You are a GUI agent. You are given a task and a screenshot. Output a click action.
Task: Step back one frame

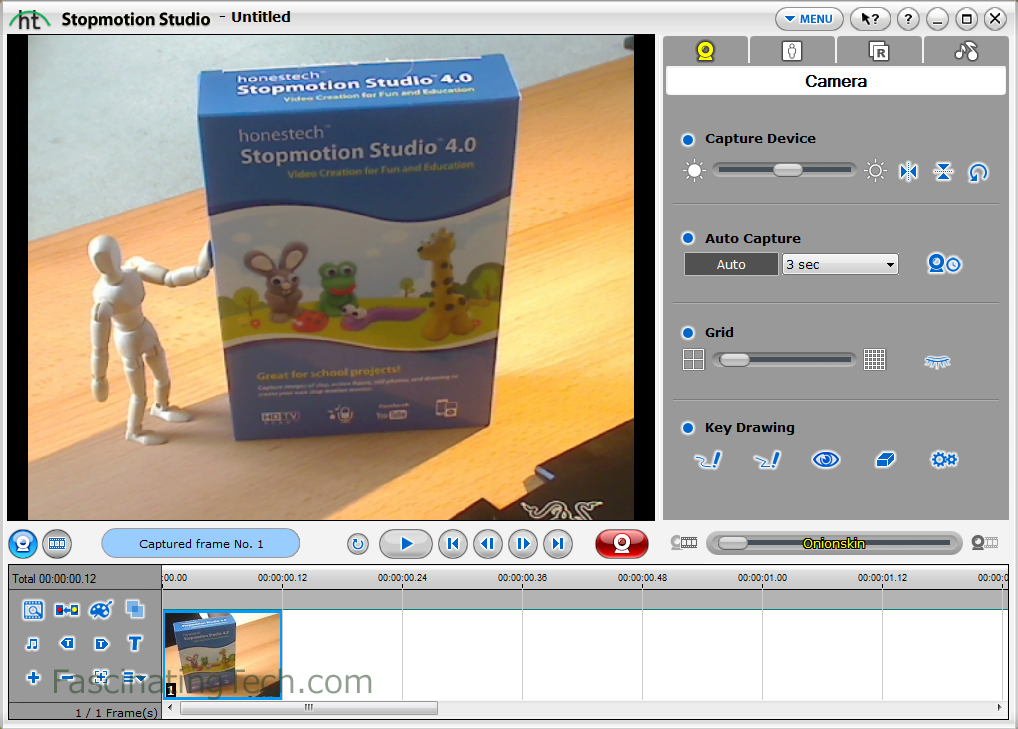point(488,543)
